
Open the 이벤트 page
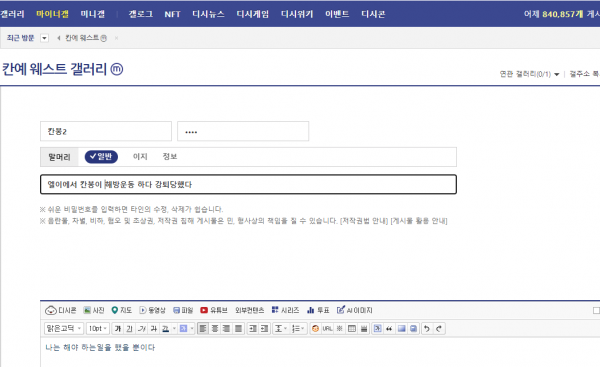[x=337, y=14]
